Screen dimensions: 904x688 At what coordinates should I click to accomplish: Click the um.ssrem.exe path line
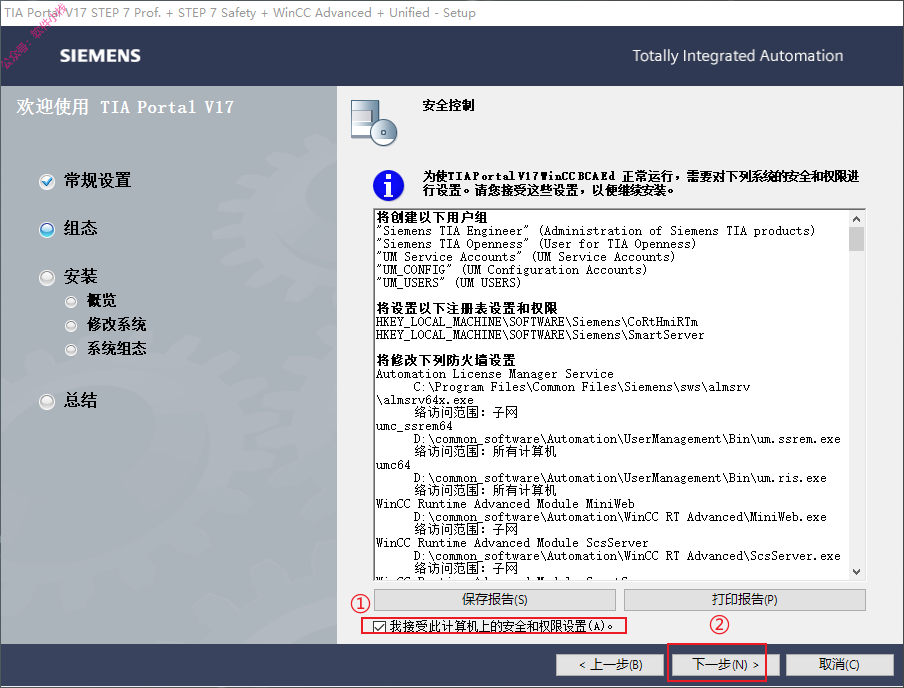[627, 439]
